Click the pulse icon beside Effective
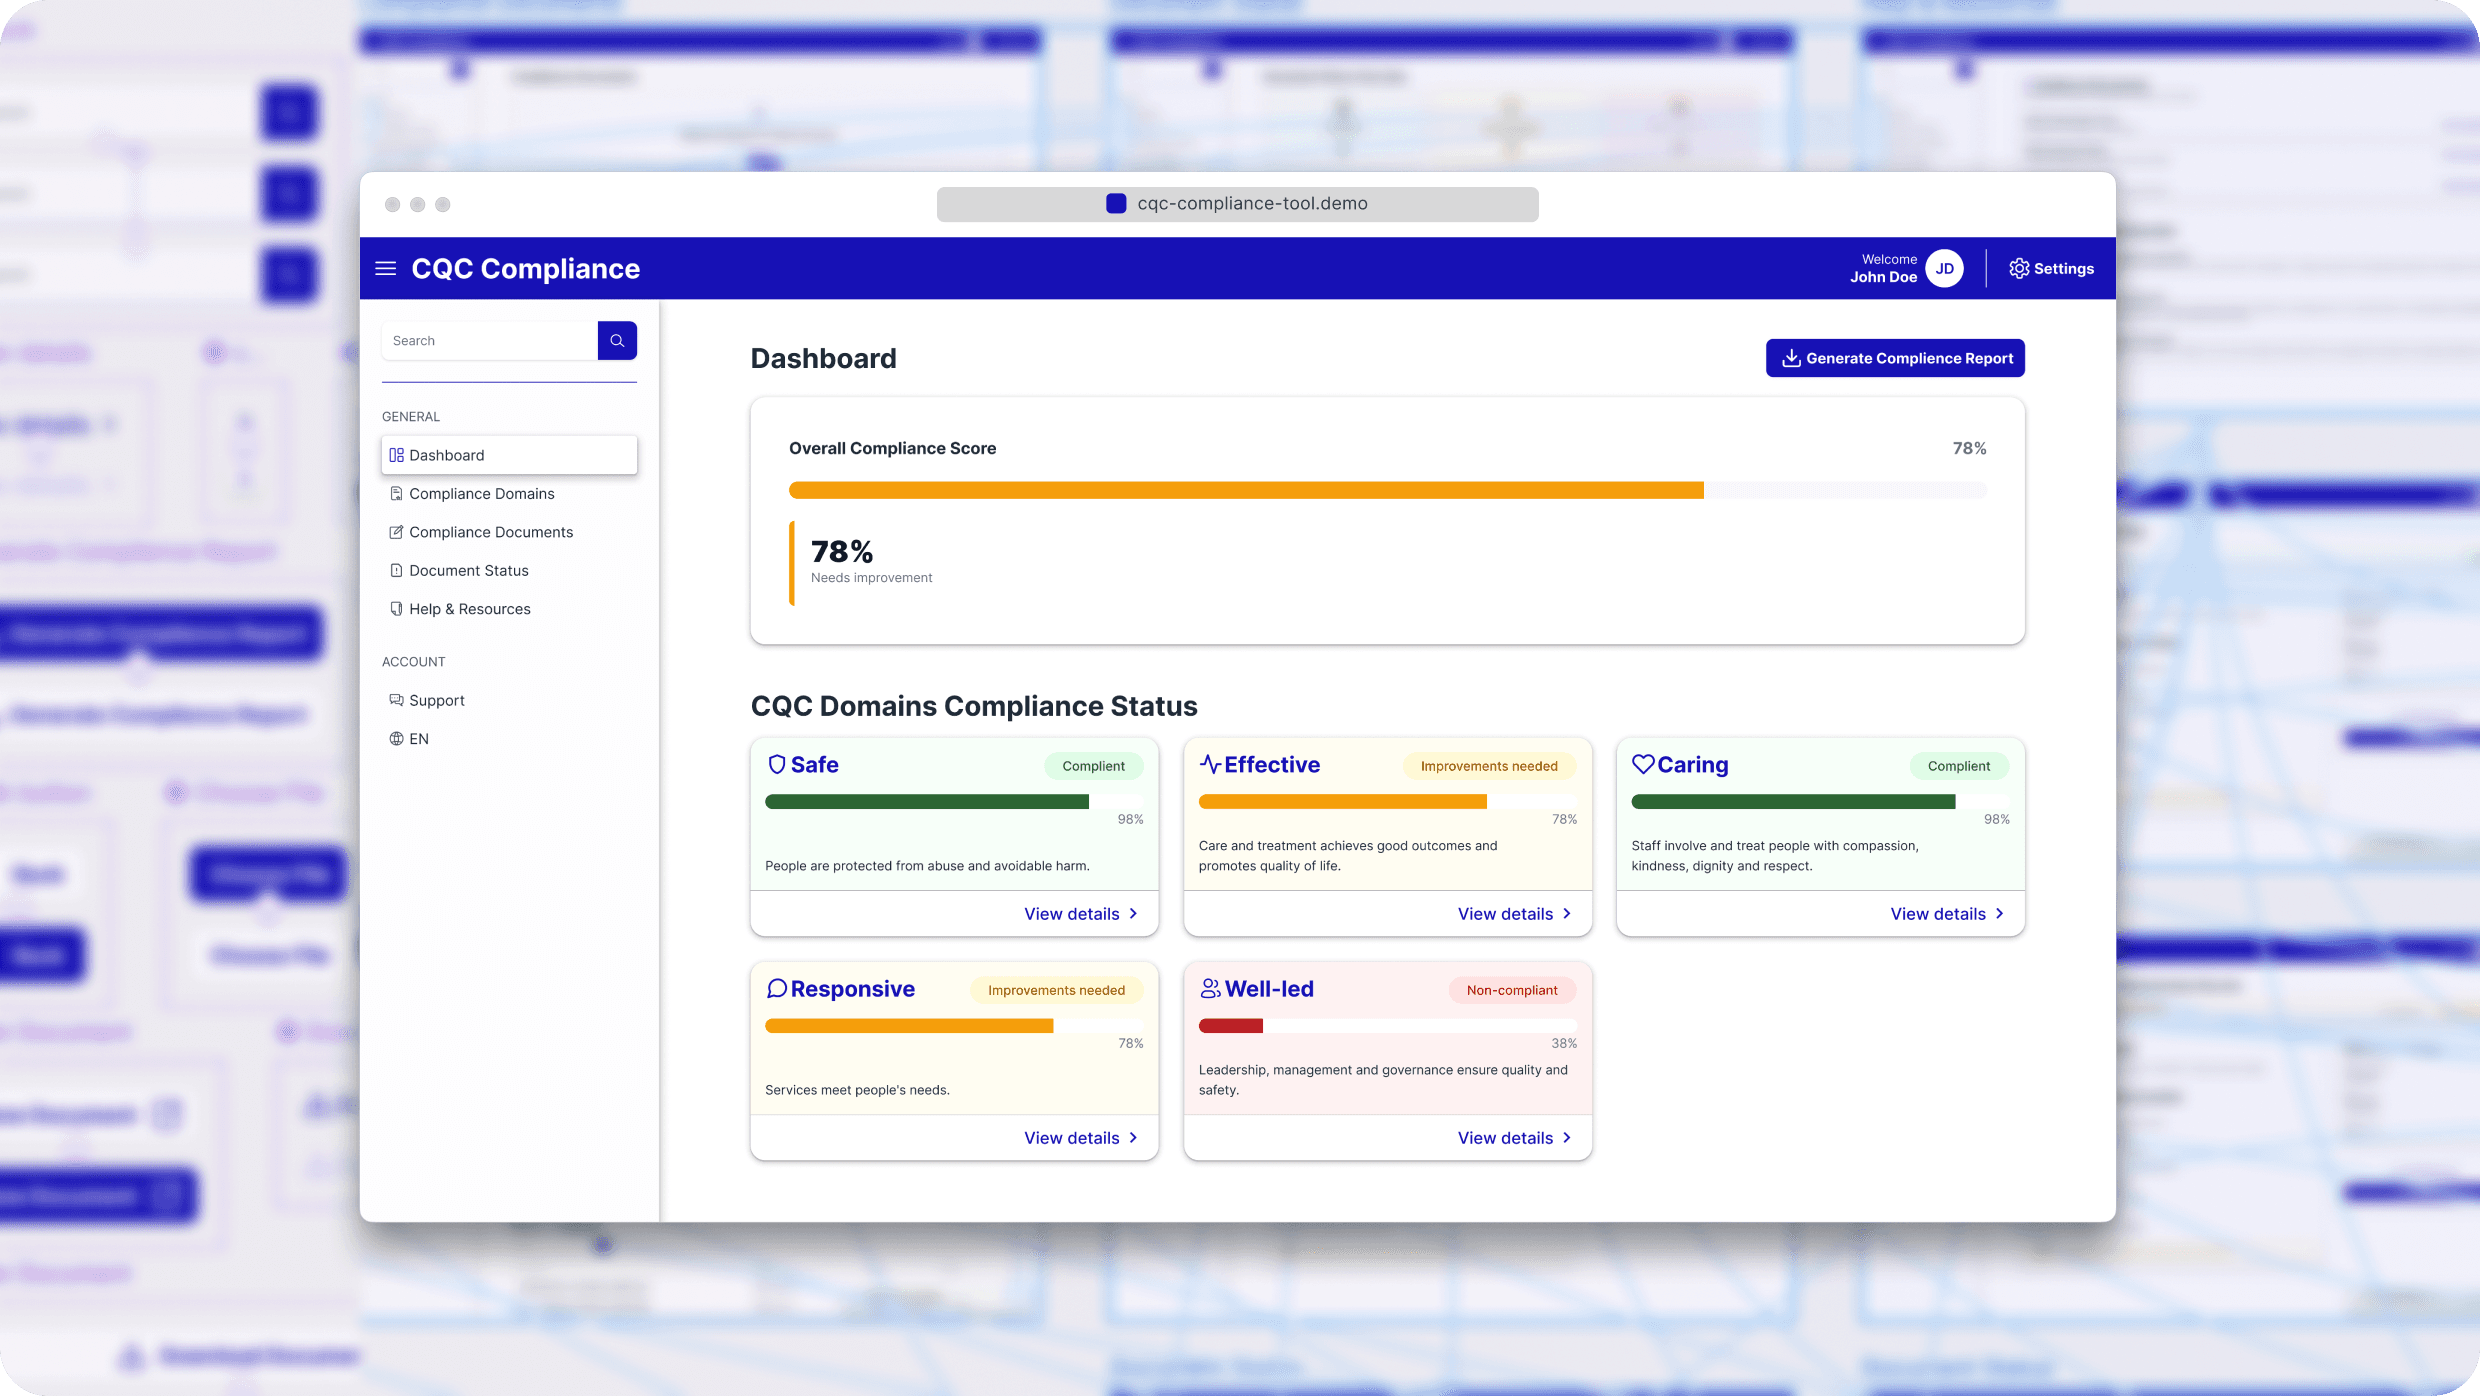Image resolution: width=2480 pixels, height=1396 pixels. 1209,764
